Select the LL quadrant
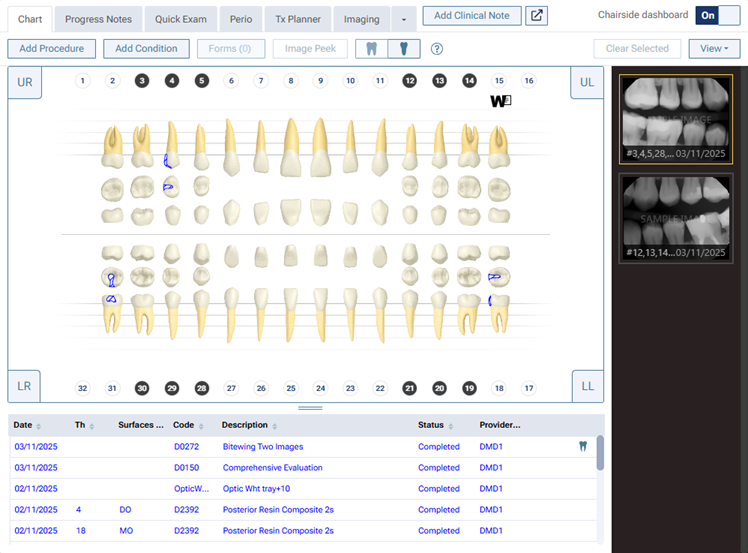 pos(587,386)
